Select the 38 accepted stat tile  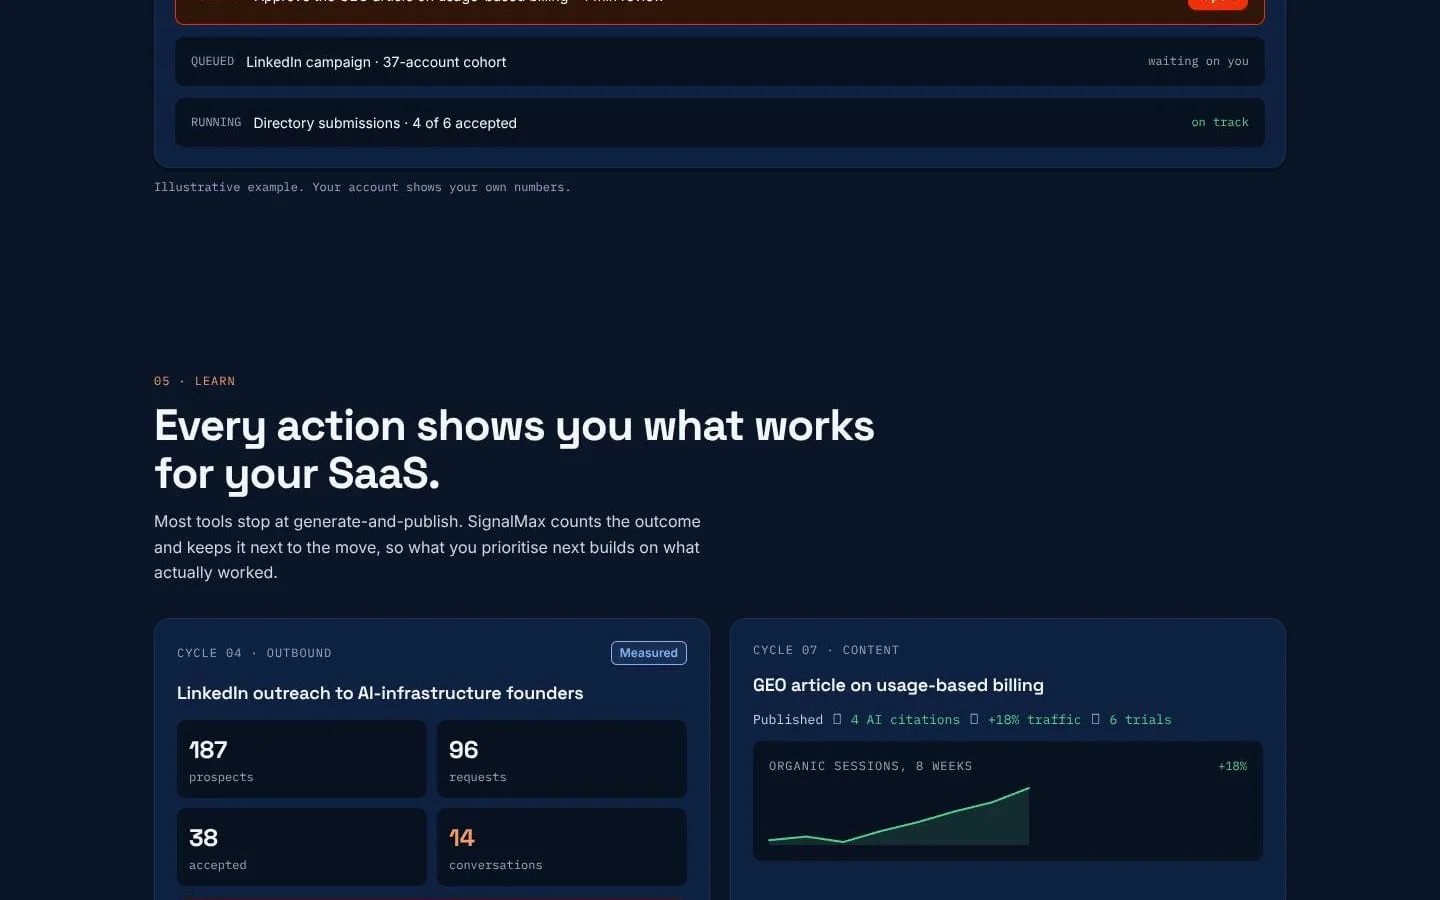coord(302,847)
